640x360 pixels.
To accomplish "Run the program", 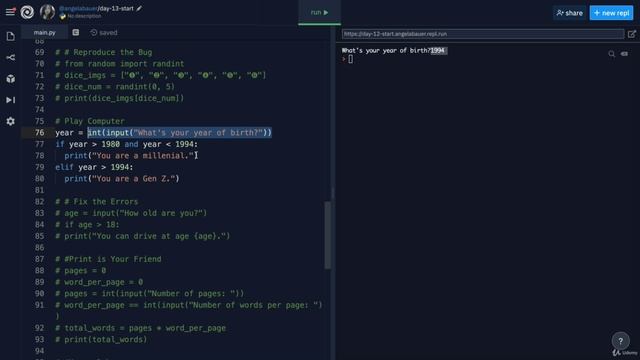I will point(320,13).
